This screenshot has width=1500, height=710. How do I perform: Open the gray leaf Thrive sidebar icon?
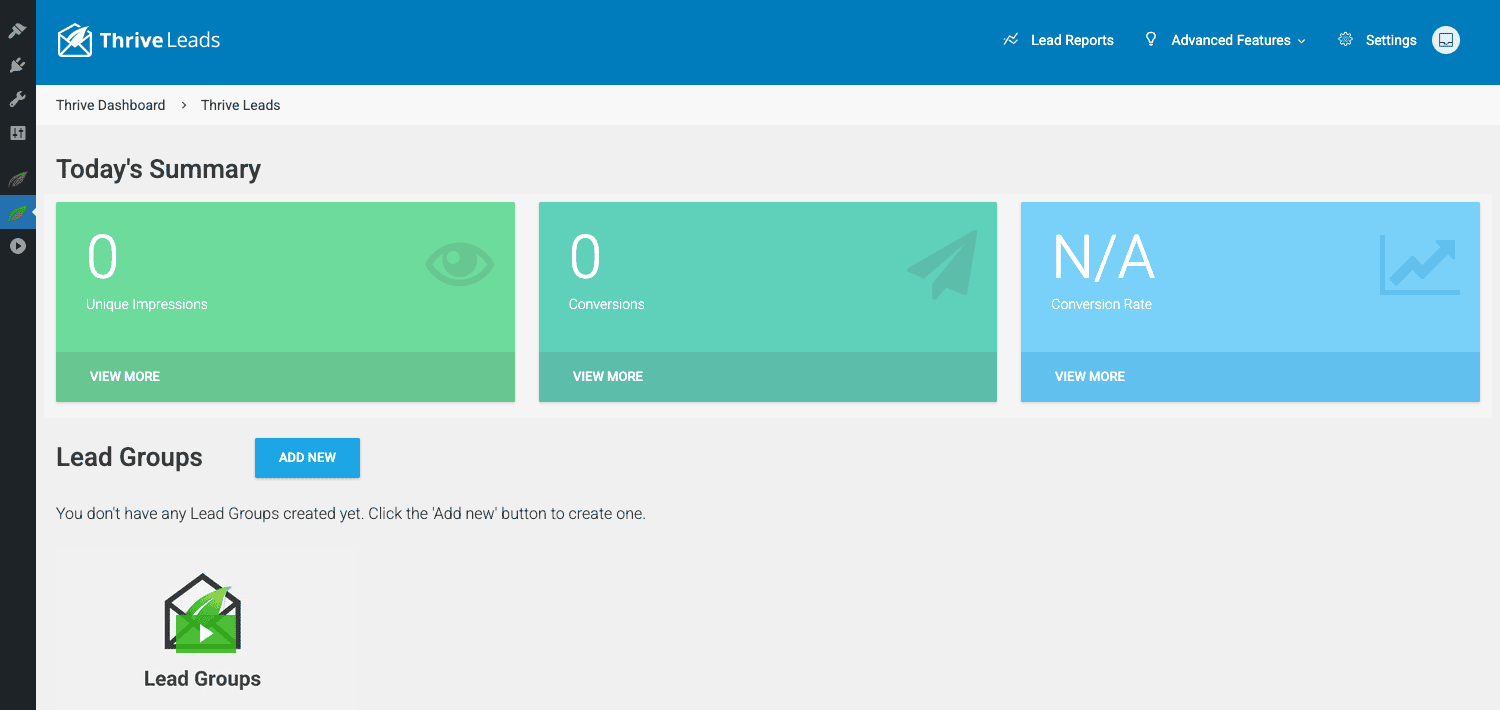pos(17,179)
